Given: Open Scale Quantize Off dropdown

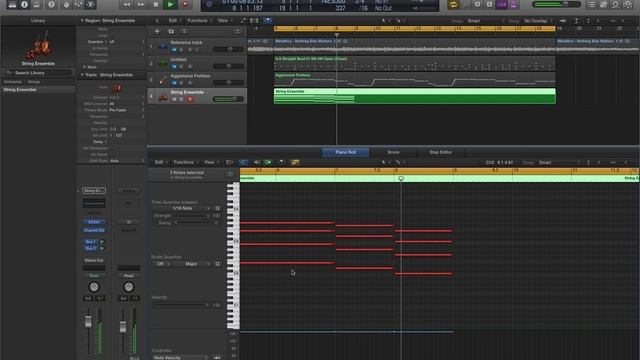Looking at the screenshot, I should point(162,264).
